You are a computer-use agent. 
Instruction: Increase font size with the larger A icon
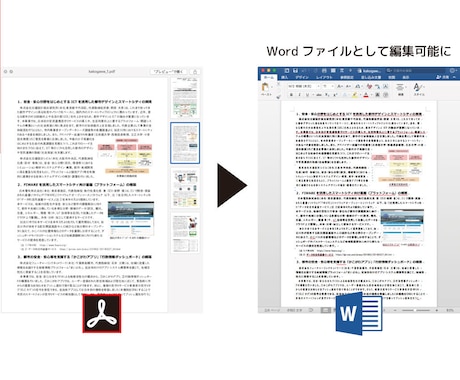click(340, 86)
